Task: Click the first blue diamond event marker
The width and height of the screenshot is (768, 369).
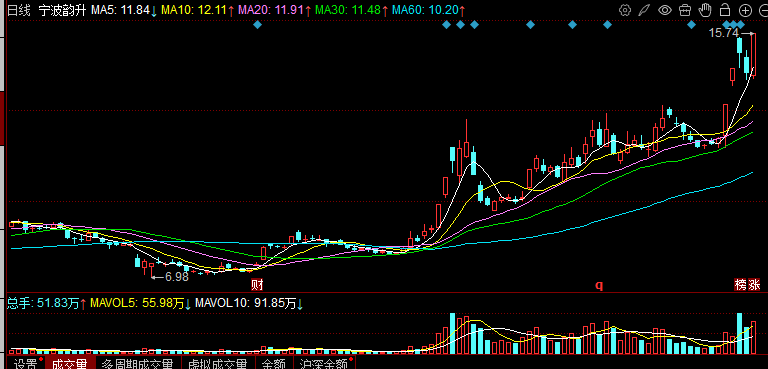Action: (258, 25)
